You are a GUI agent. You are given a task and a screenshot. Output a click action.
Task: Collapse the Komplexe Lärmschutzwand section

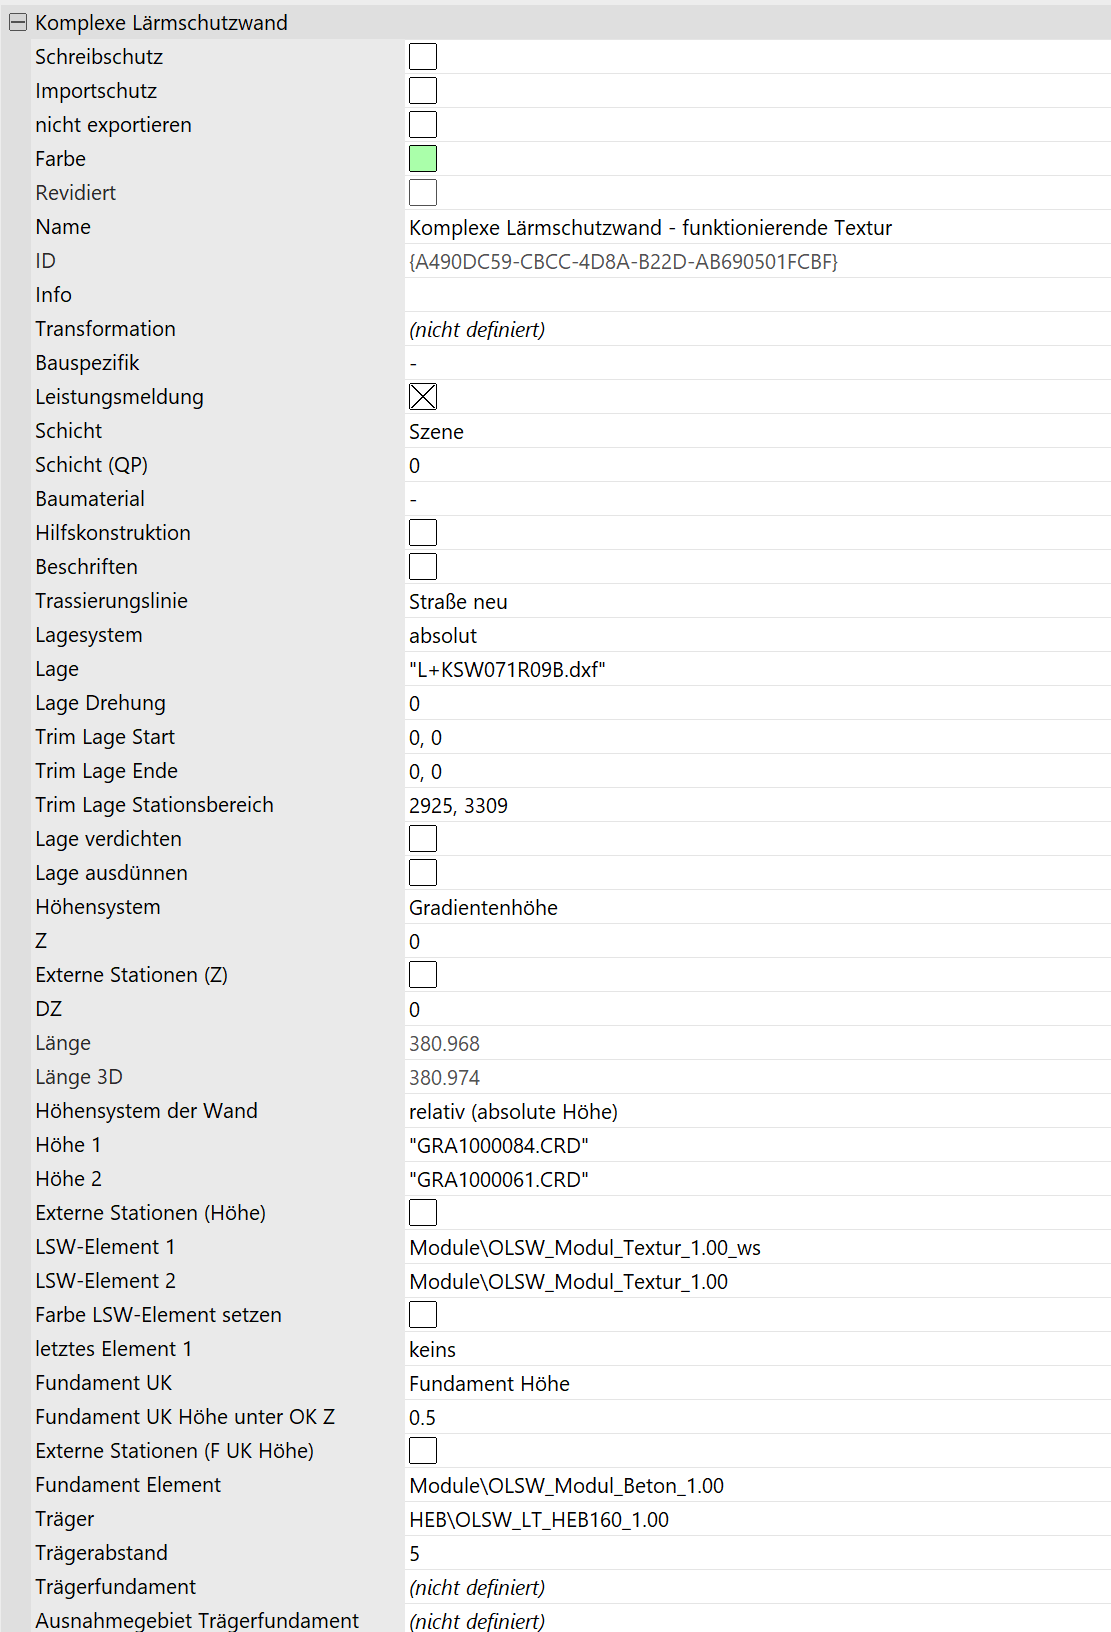[18, 22]
